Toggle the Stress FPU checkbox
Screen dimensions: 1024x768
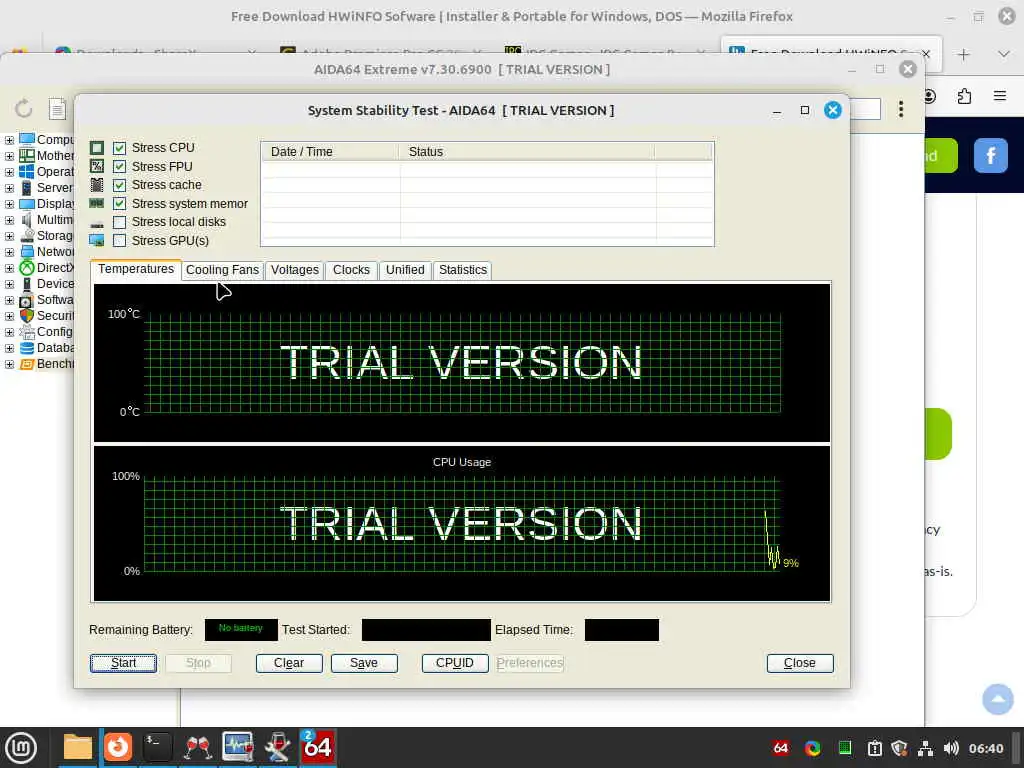pyautogui.click(x=120, y=167)
